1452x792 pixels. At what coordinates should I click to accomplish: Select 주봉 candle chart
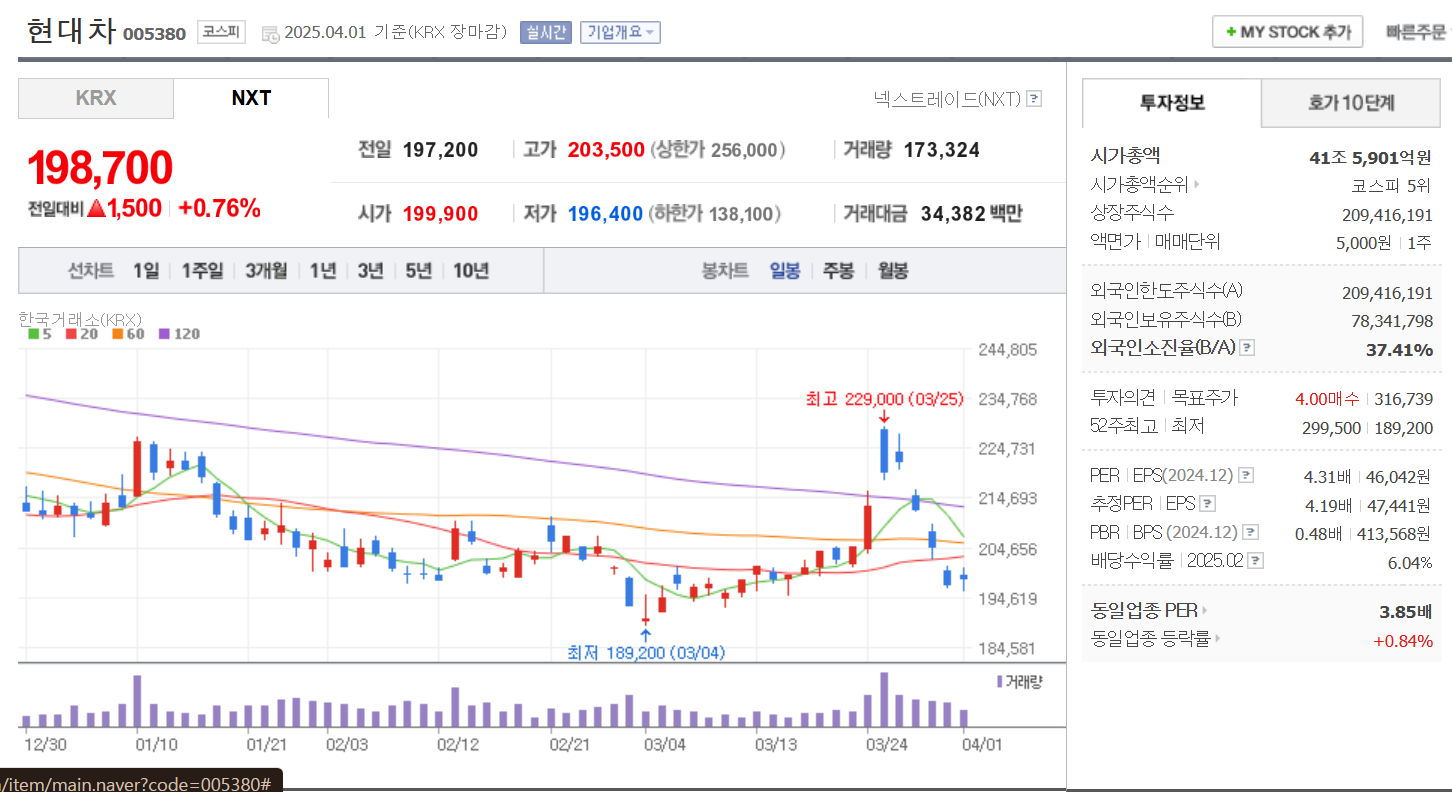(x=838, y=271)
